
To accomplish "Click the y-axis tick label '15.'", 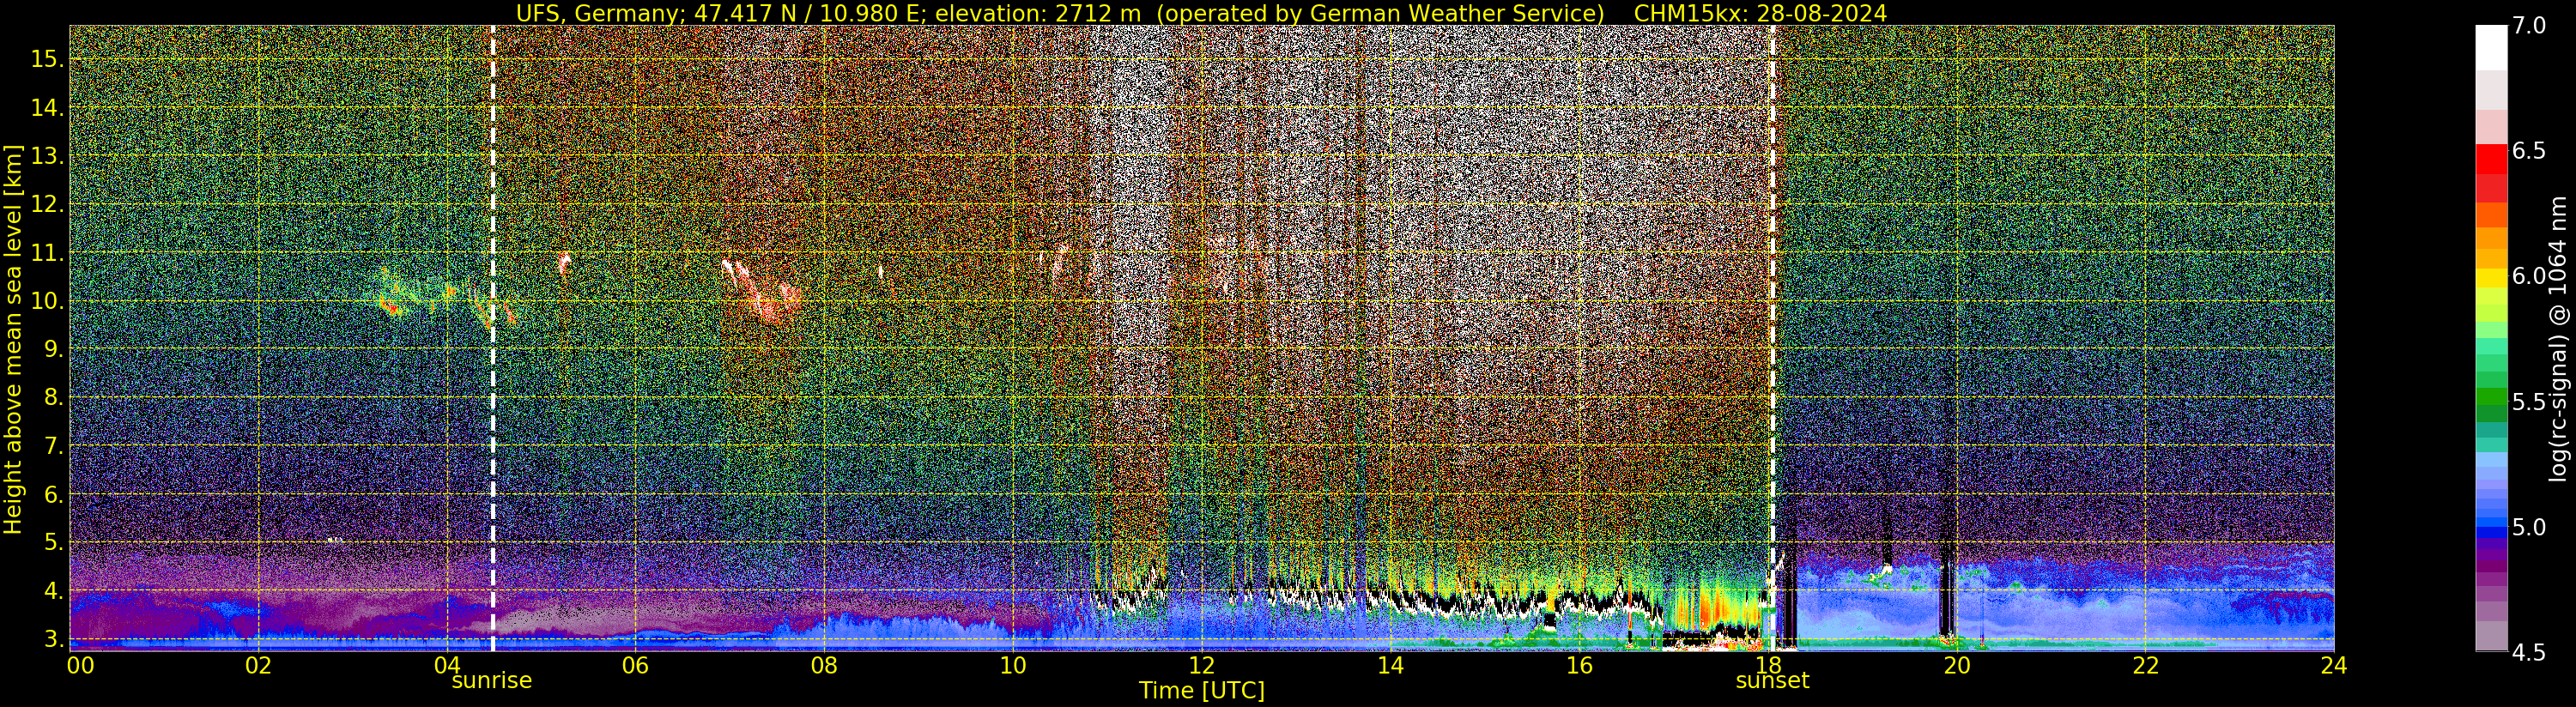I will click(x=47, y=59).
